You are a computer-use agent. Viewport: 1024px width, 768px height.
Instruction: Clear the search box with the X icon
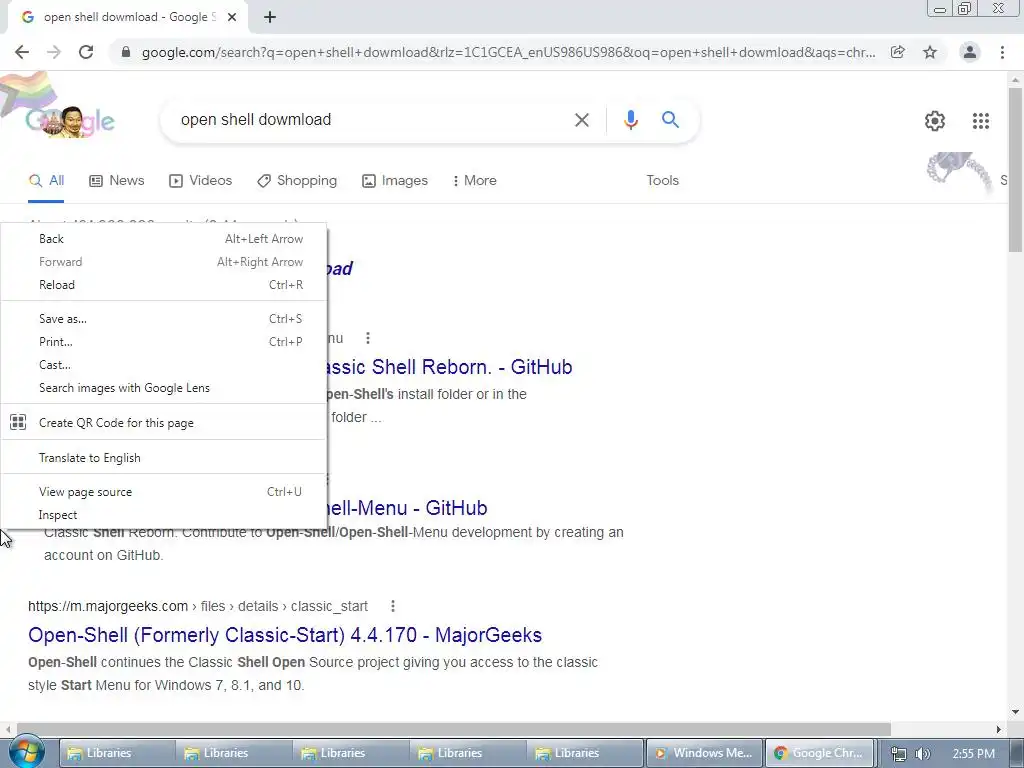pos(581,120)
